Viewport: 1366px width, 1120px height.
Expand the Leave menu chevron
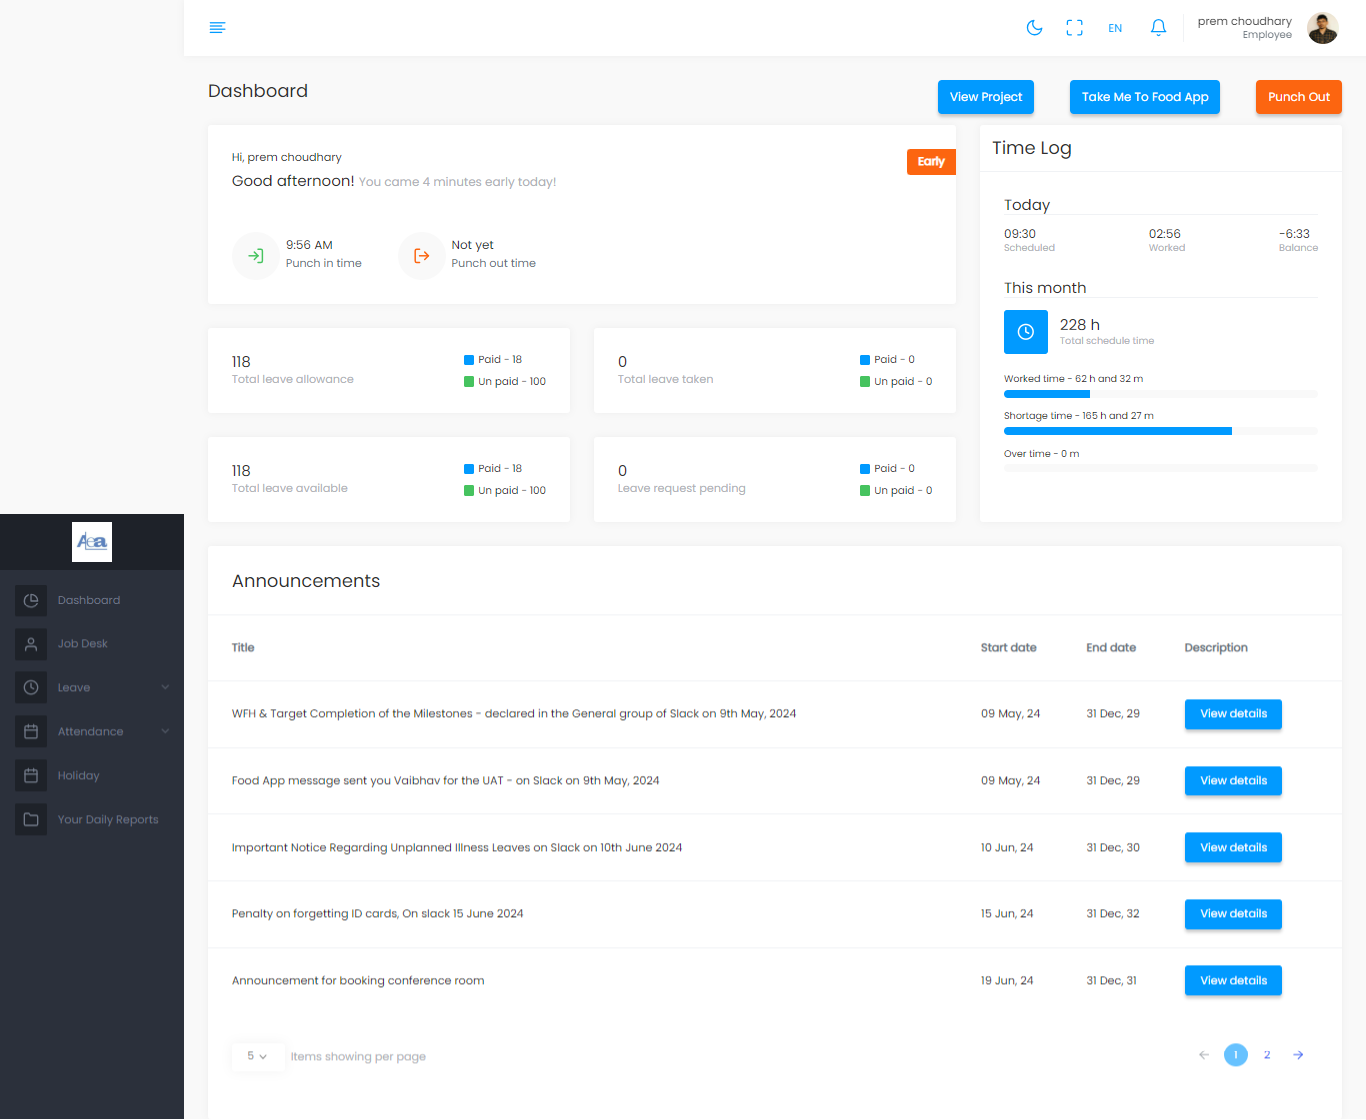click(x=165, y=687)
